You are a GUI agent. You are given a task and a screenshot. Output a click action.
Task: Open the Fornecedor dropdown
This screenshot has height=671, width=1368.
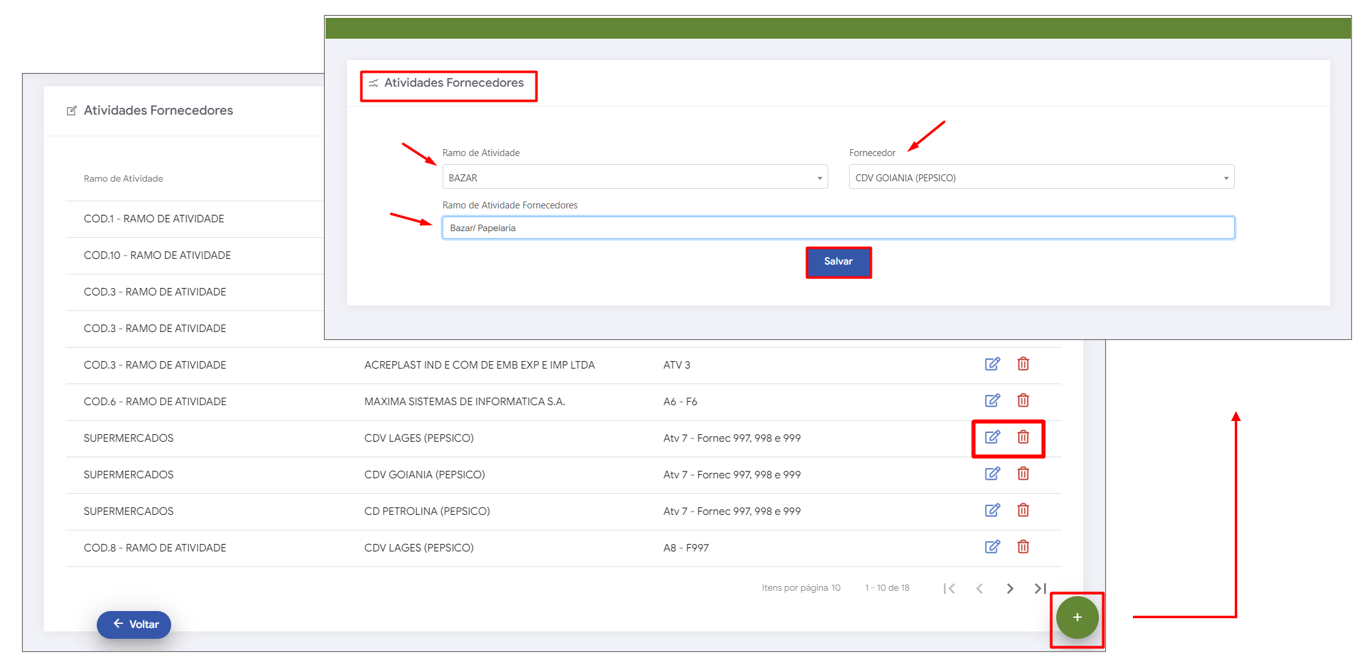point(1041,178)
